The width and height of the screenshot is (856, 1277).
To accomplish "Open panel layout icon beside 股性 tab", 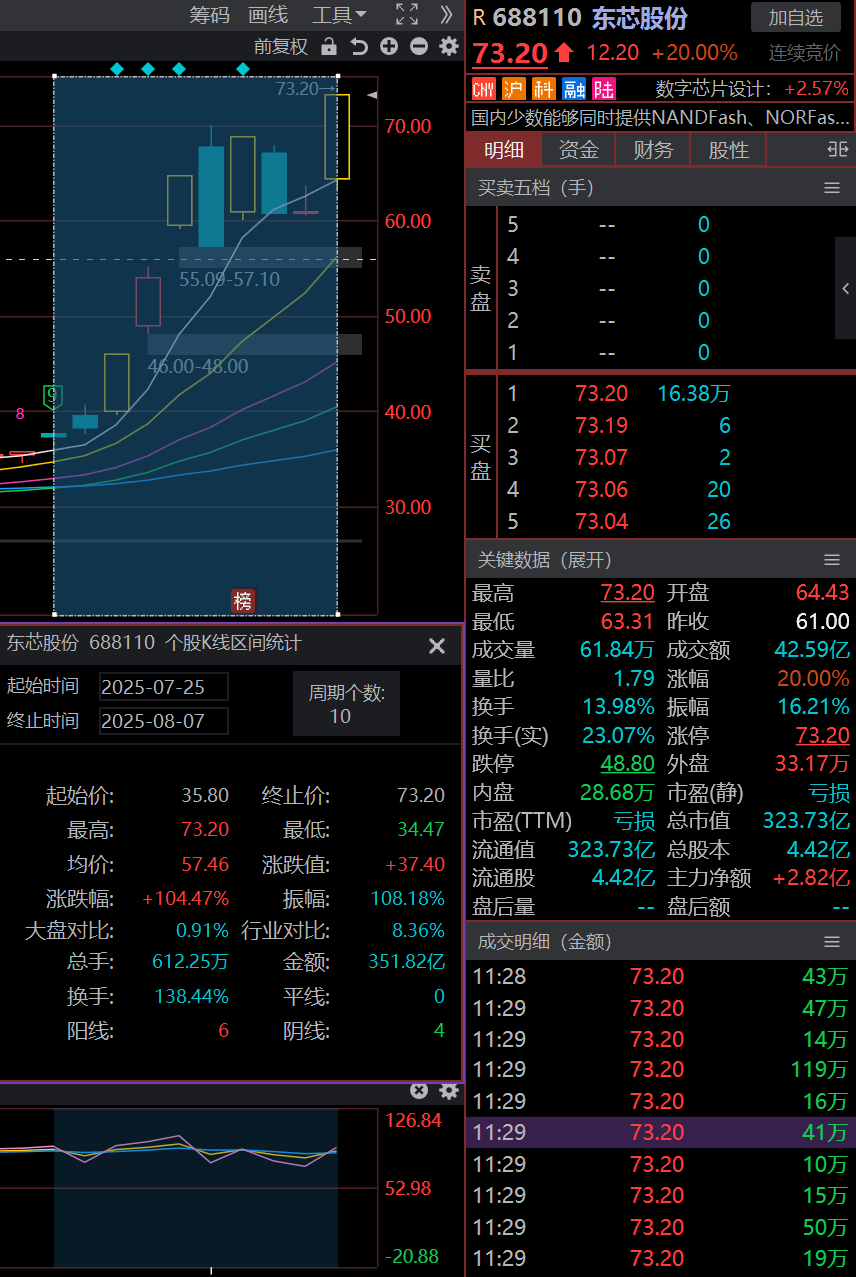I will [x=838, y=150].
